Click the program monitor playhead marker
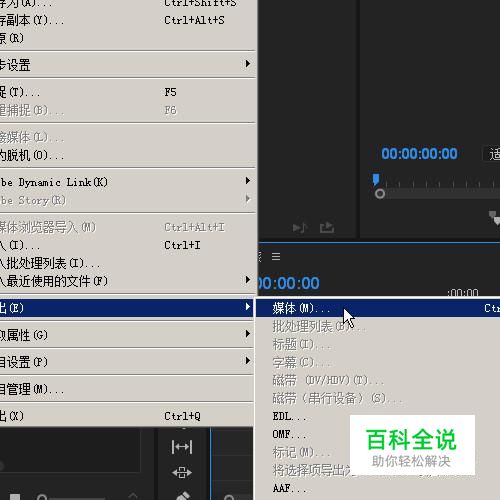This screenshot has height=500, width=500. 376,179
